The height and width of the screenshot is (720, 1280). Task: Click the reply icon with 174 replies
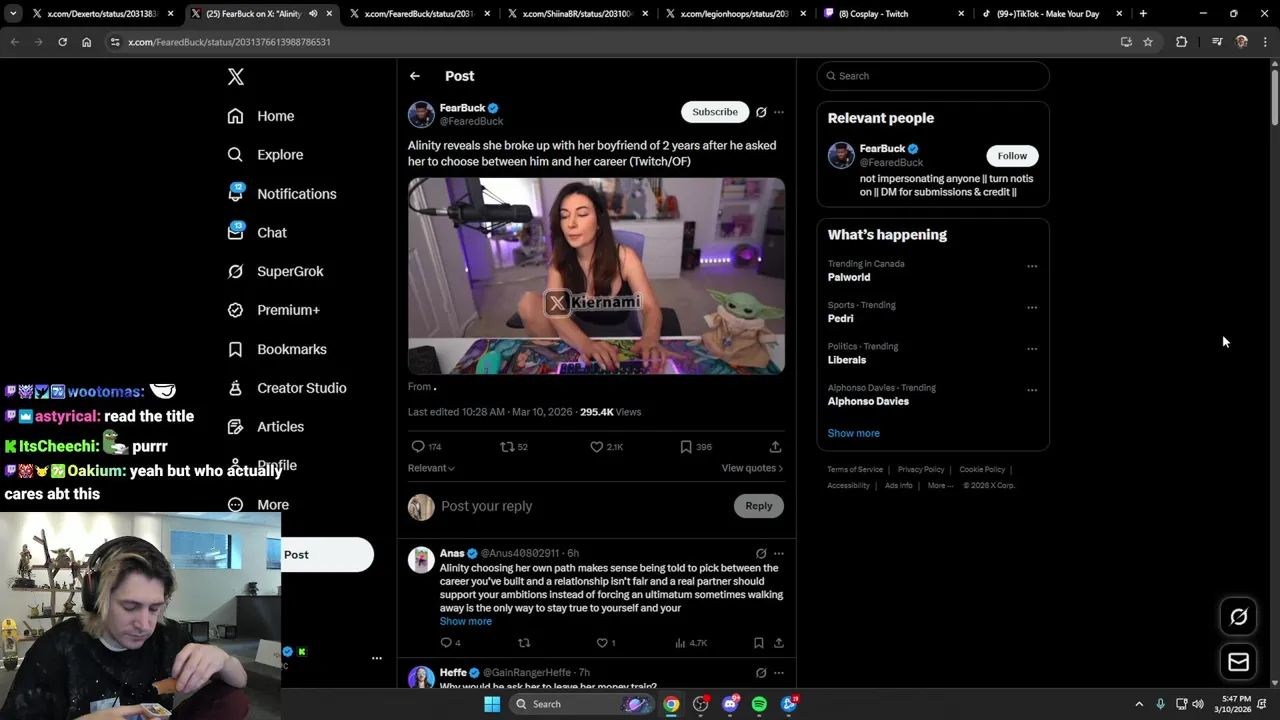click(x=426, y=447)
